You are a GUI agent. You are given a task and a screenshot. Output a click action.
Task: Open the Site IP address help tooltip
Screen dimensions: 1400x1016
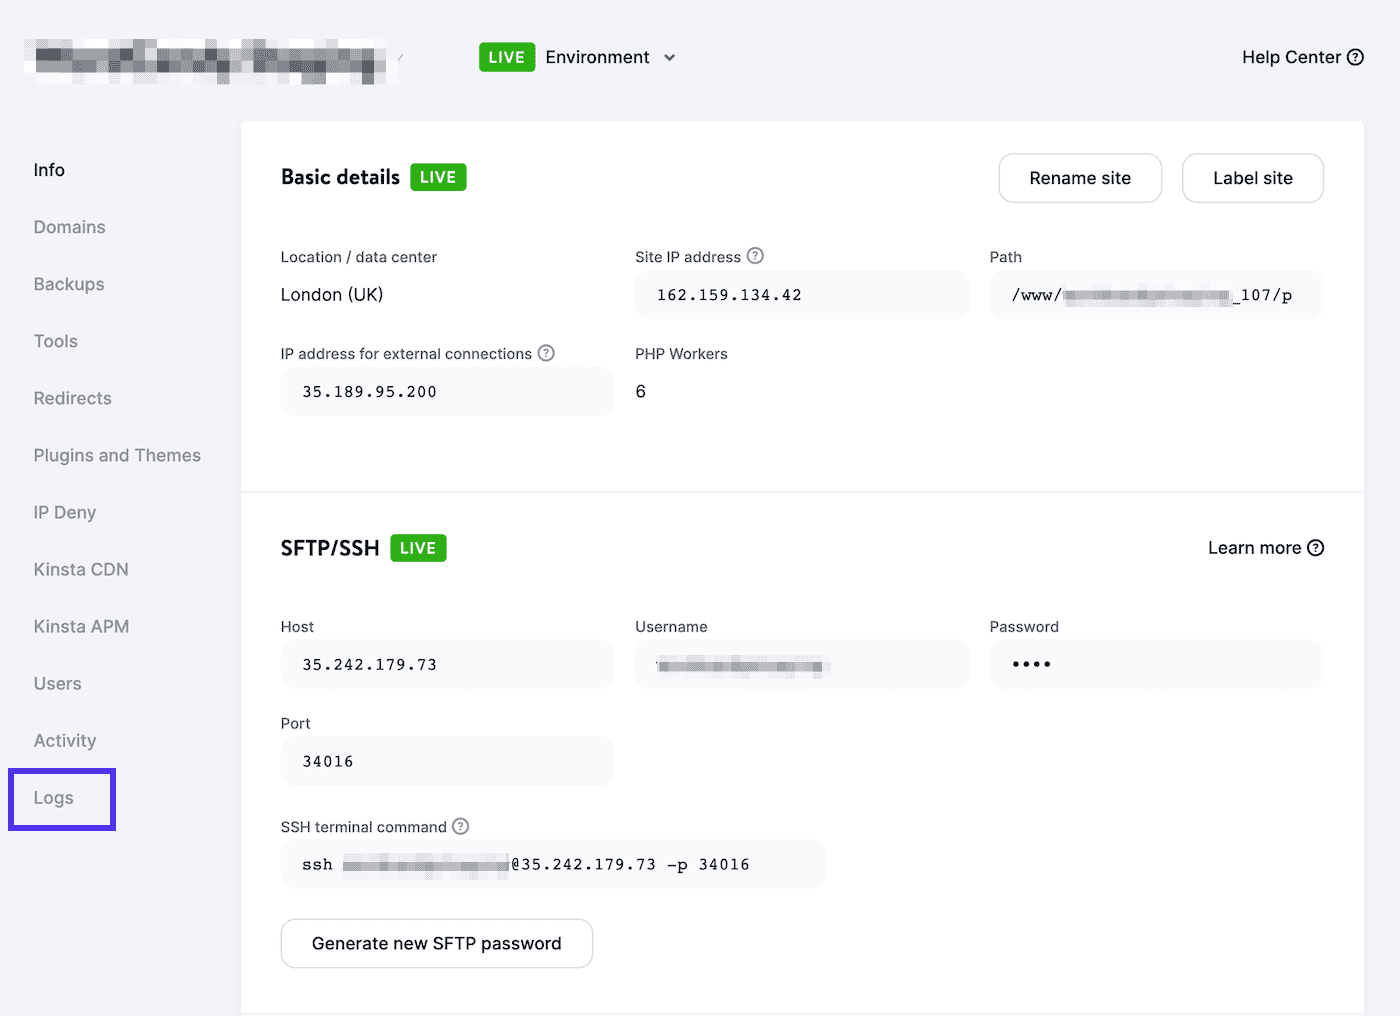[755, 256]
